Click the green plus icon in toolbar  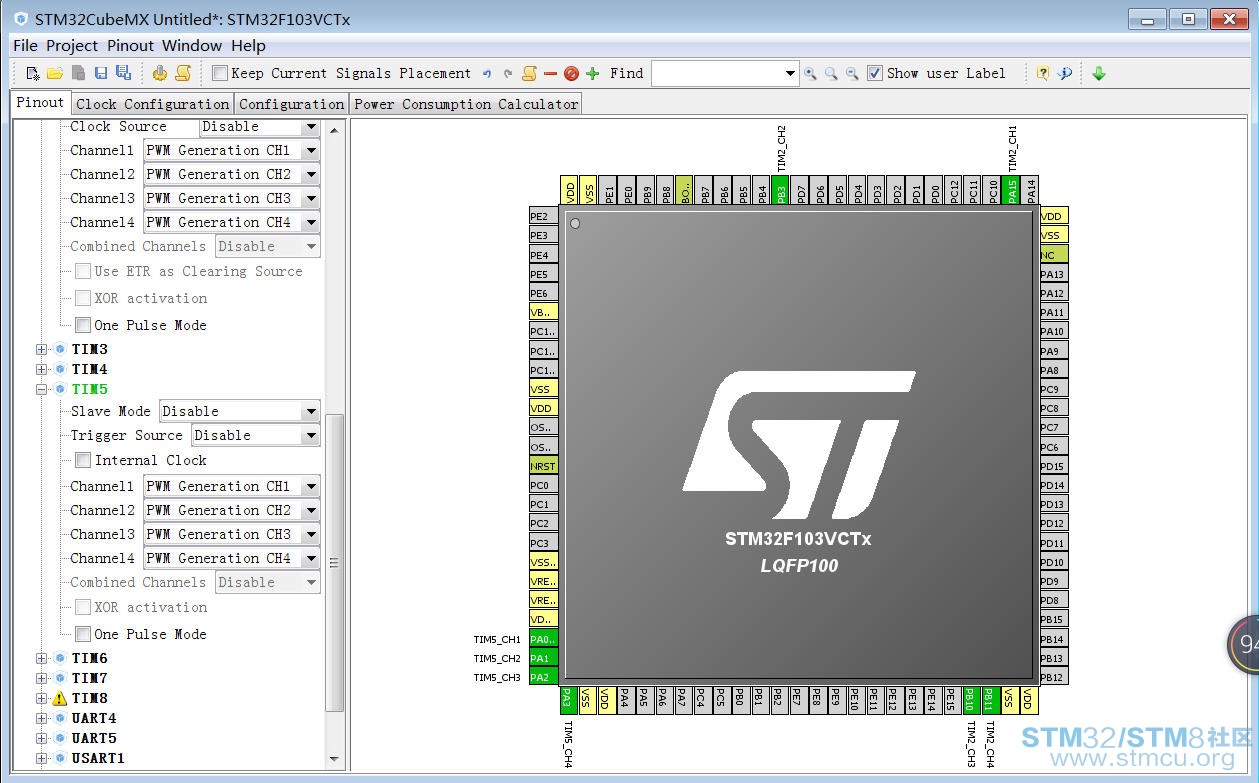pos(593,73)
